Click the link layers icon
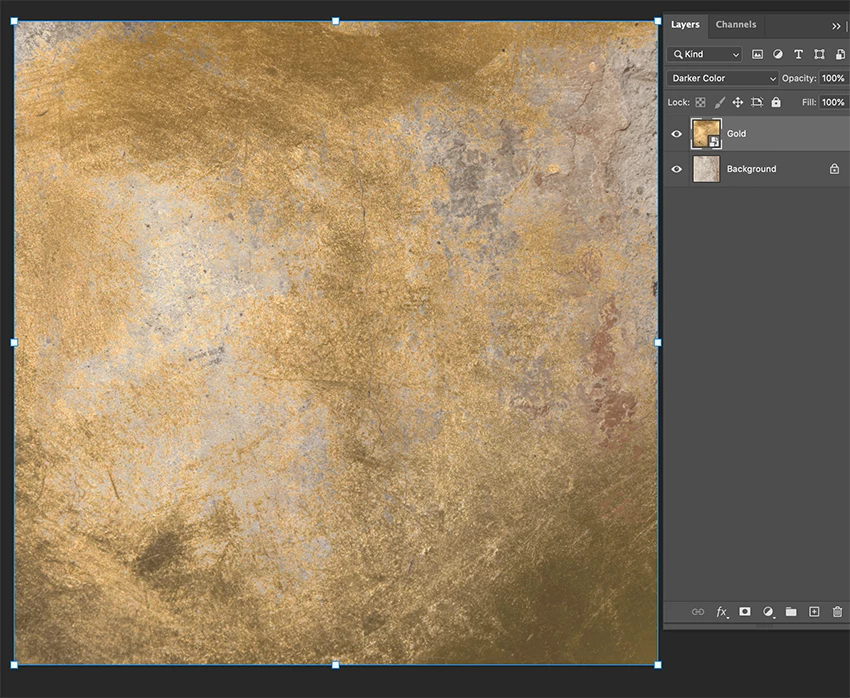This screenshot has height=698, width=850. 698,612
